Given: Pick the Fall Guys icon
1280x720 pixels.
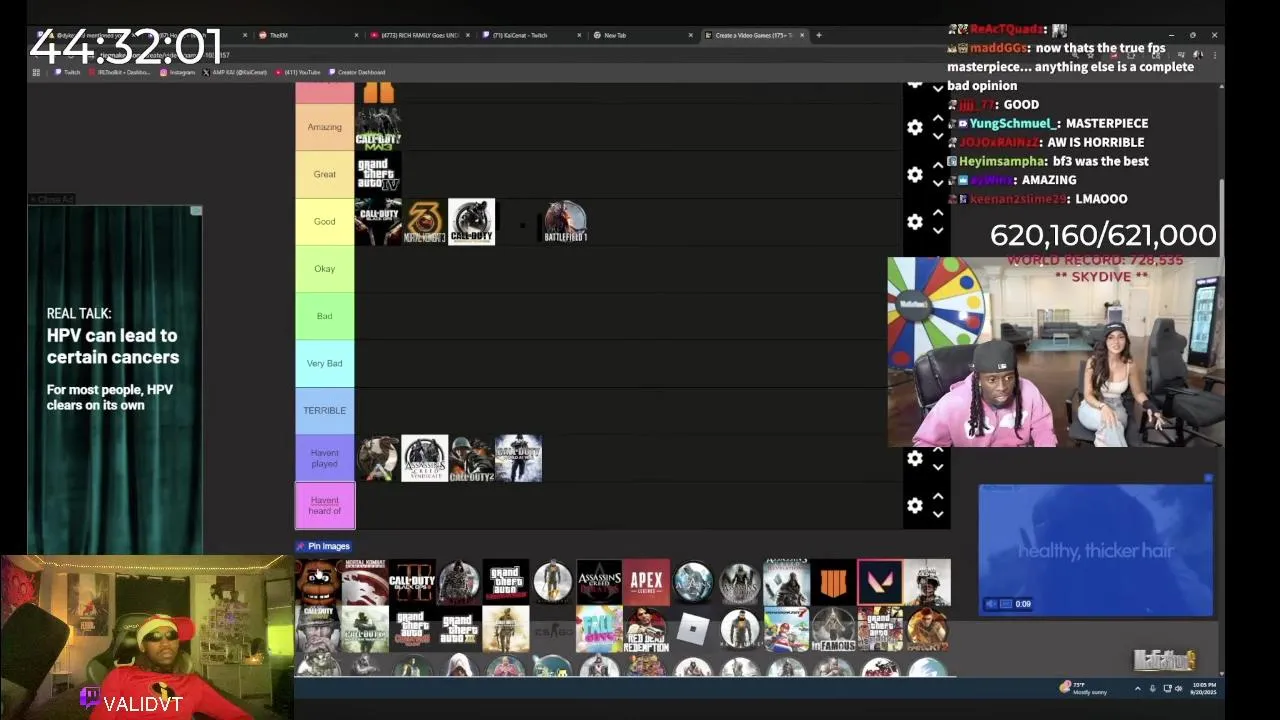Looking at the screenshot, I should coord(599,630).
